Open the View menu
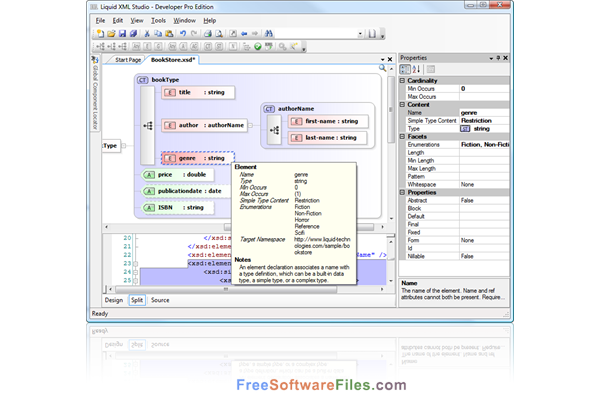This screenshot has height=400, width=600. [137, 21]
